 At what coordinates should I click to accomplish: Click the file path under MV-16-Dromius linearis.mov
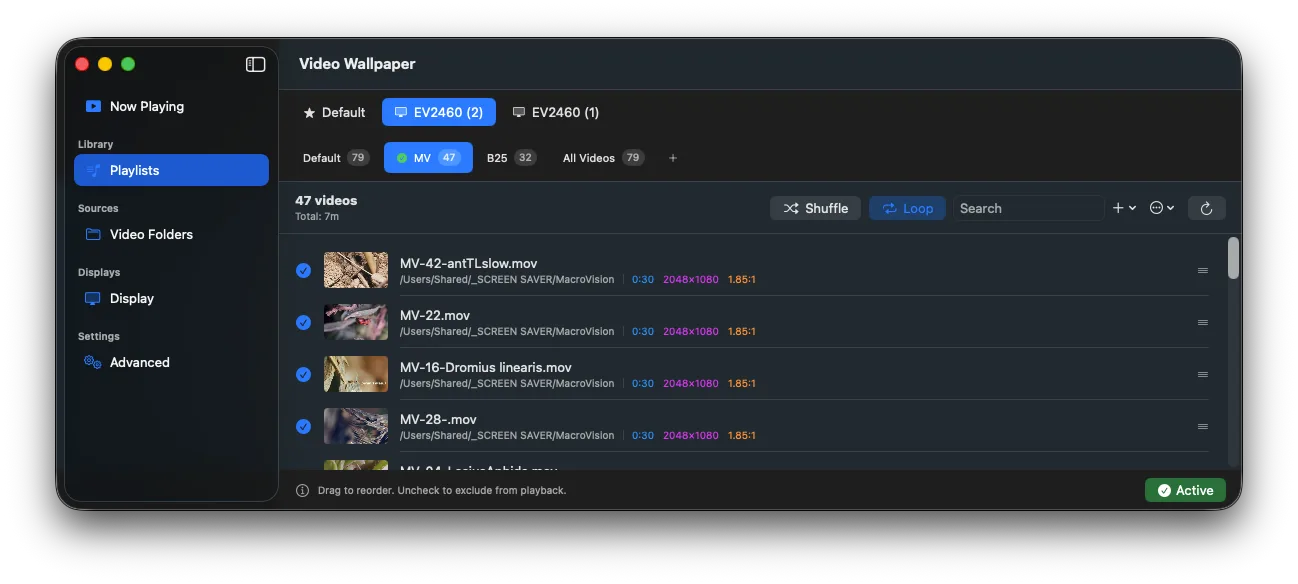click(x=507, y=383)
